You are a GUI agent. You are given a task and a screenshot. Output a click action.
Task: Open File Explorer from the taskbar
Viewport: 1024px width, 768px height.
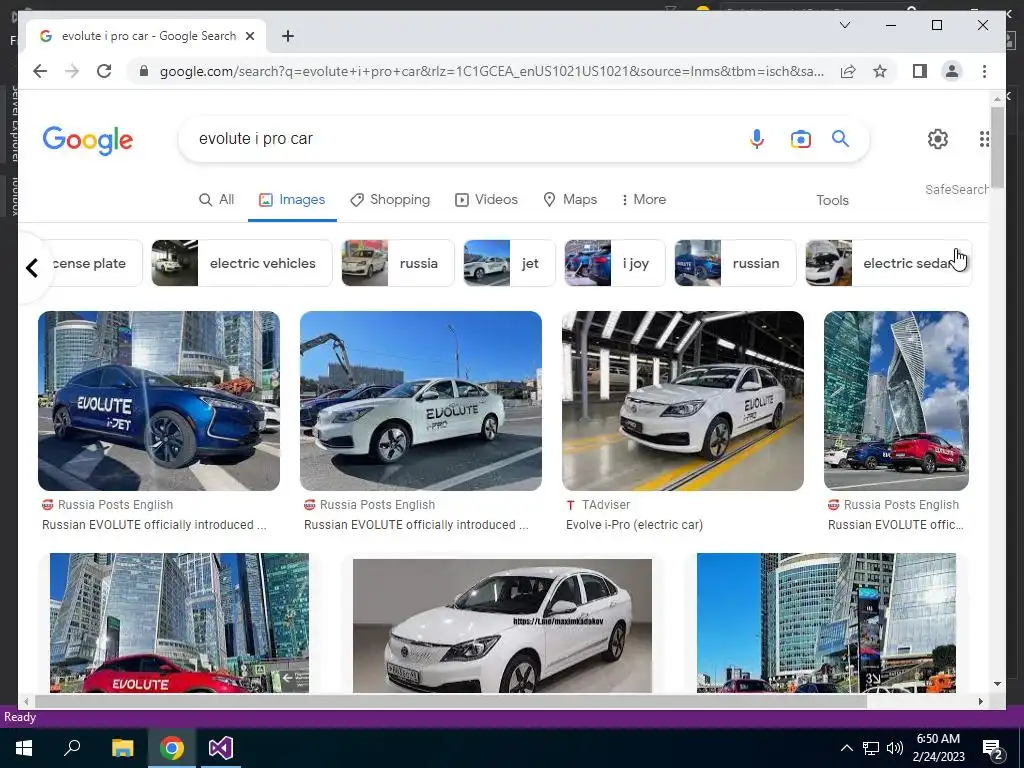122,748
